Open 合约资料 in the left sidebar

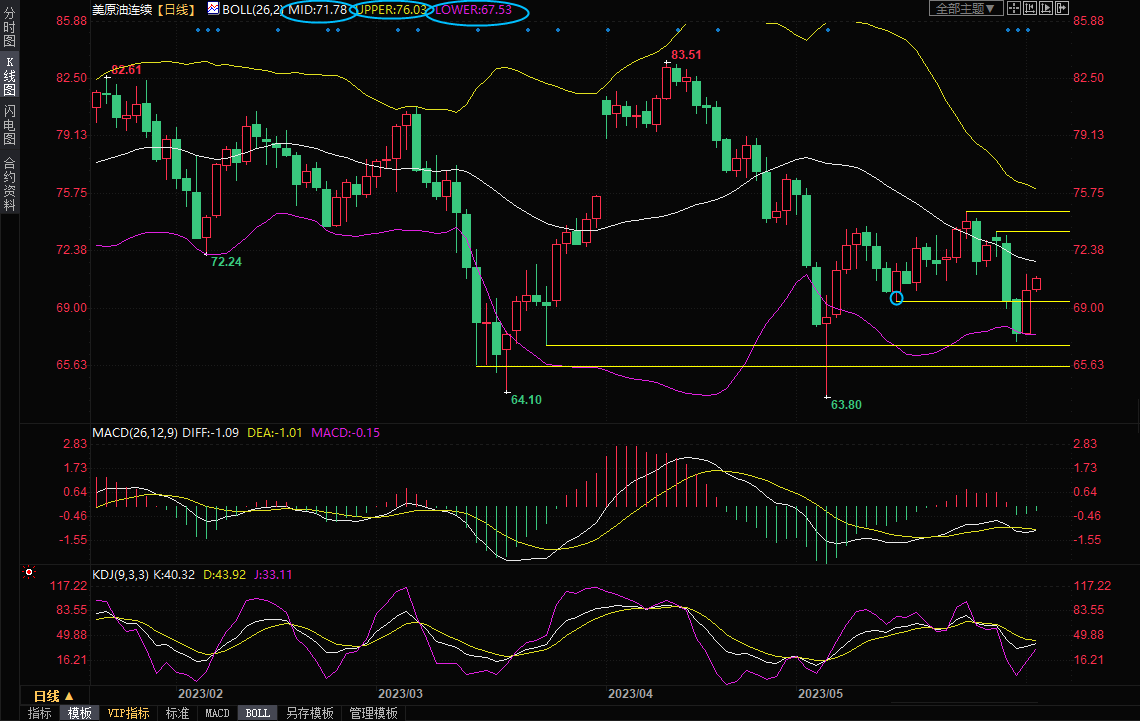[9, 184]
